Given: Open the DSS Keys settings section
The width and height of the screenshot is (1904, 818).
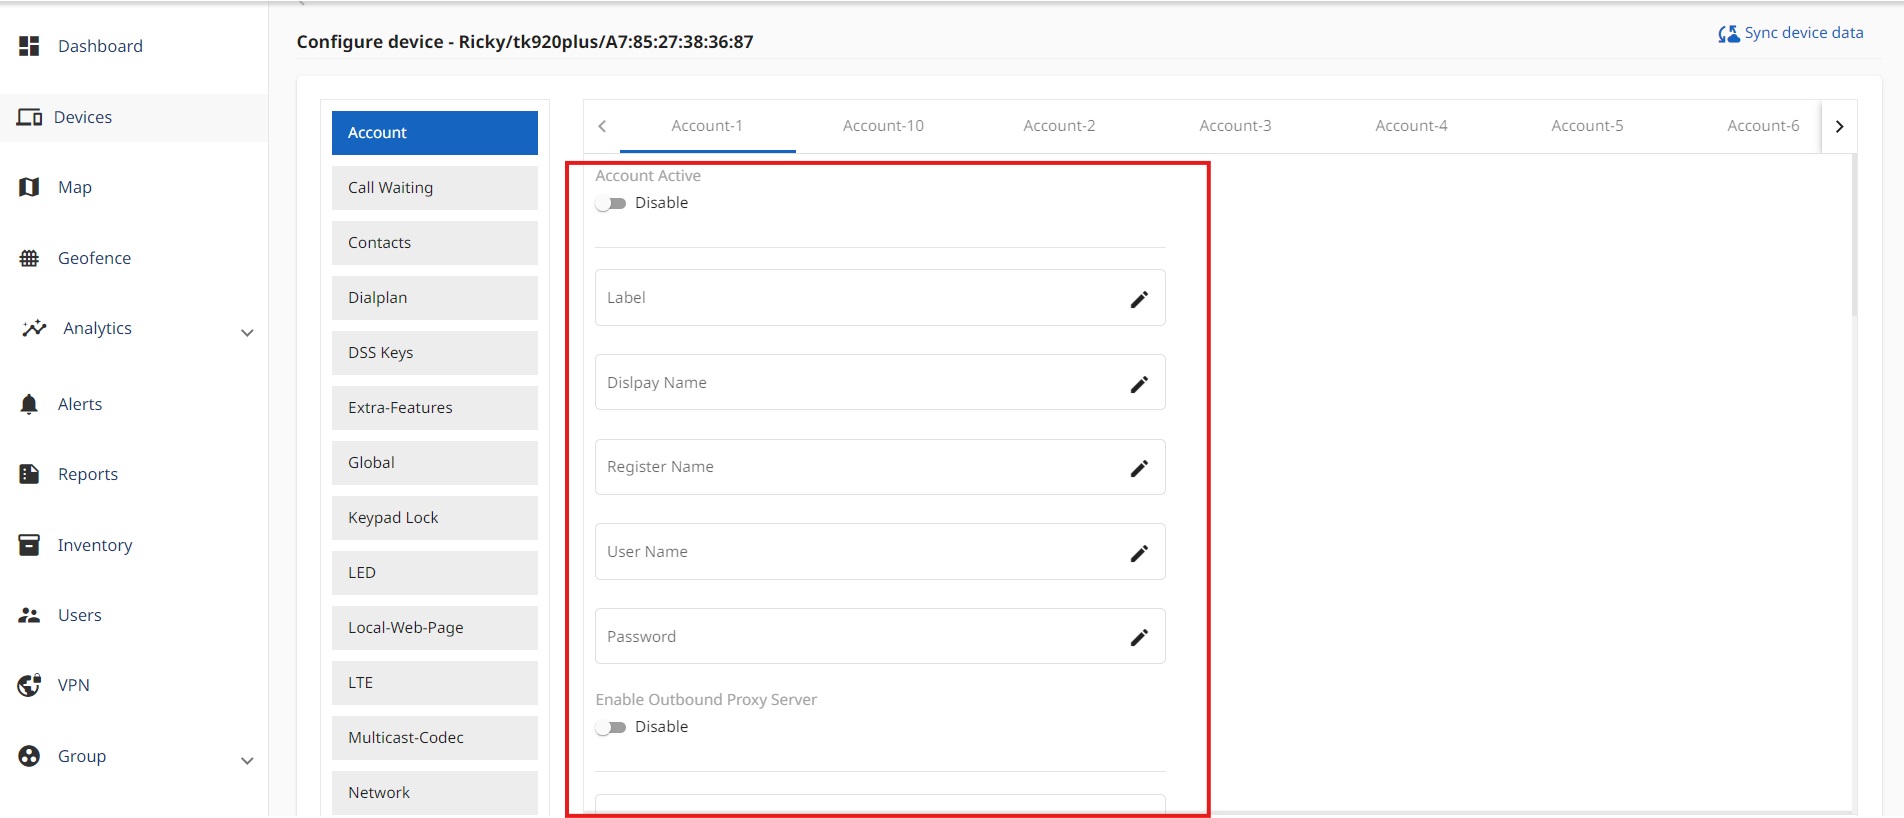Looking at the screenshot, I should point(434,353).
